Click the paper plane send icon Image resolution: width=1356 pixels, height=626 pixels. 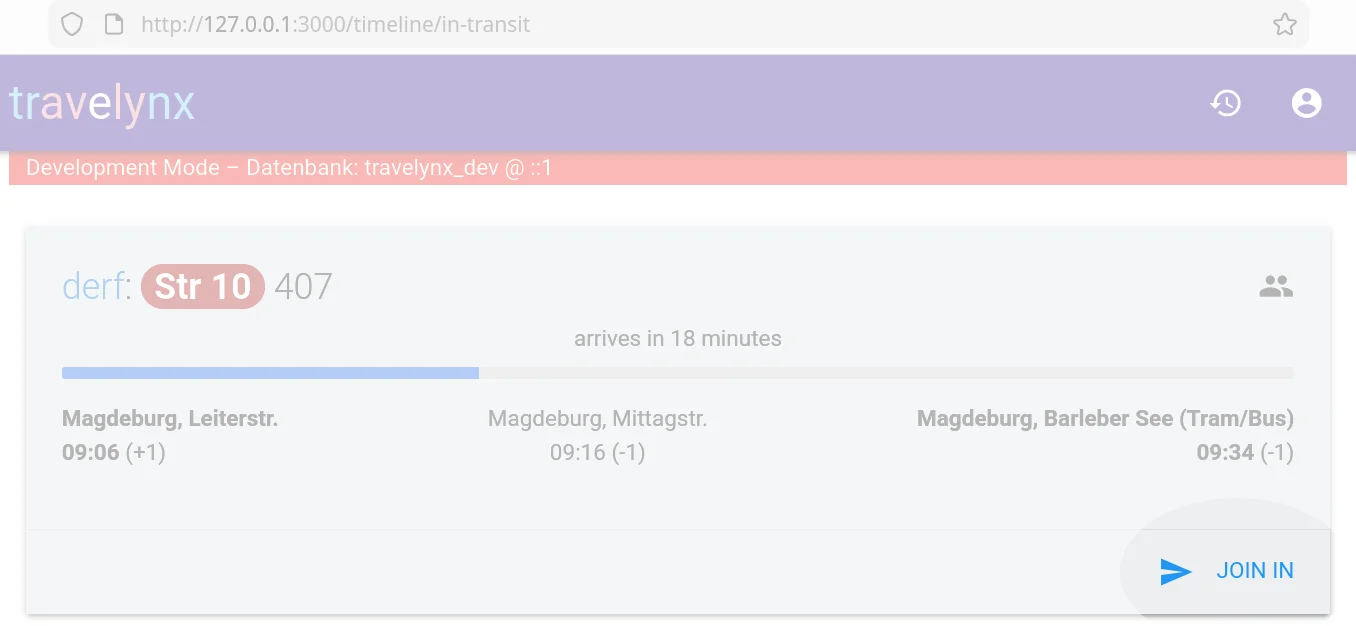click(1175, 571)
